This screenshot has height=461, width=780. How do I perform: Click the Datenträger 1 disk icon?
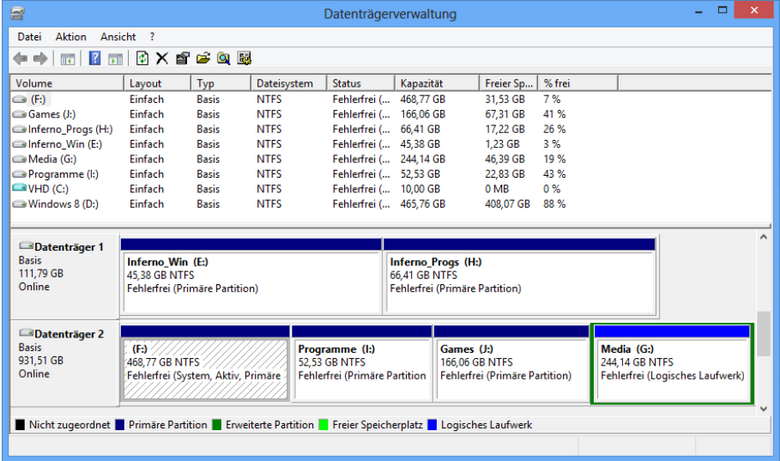pos(26,246)
